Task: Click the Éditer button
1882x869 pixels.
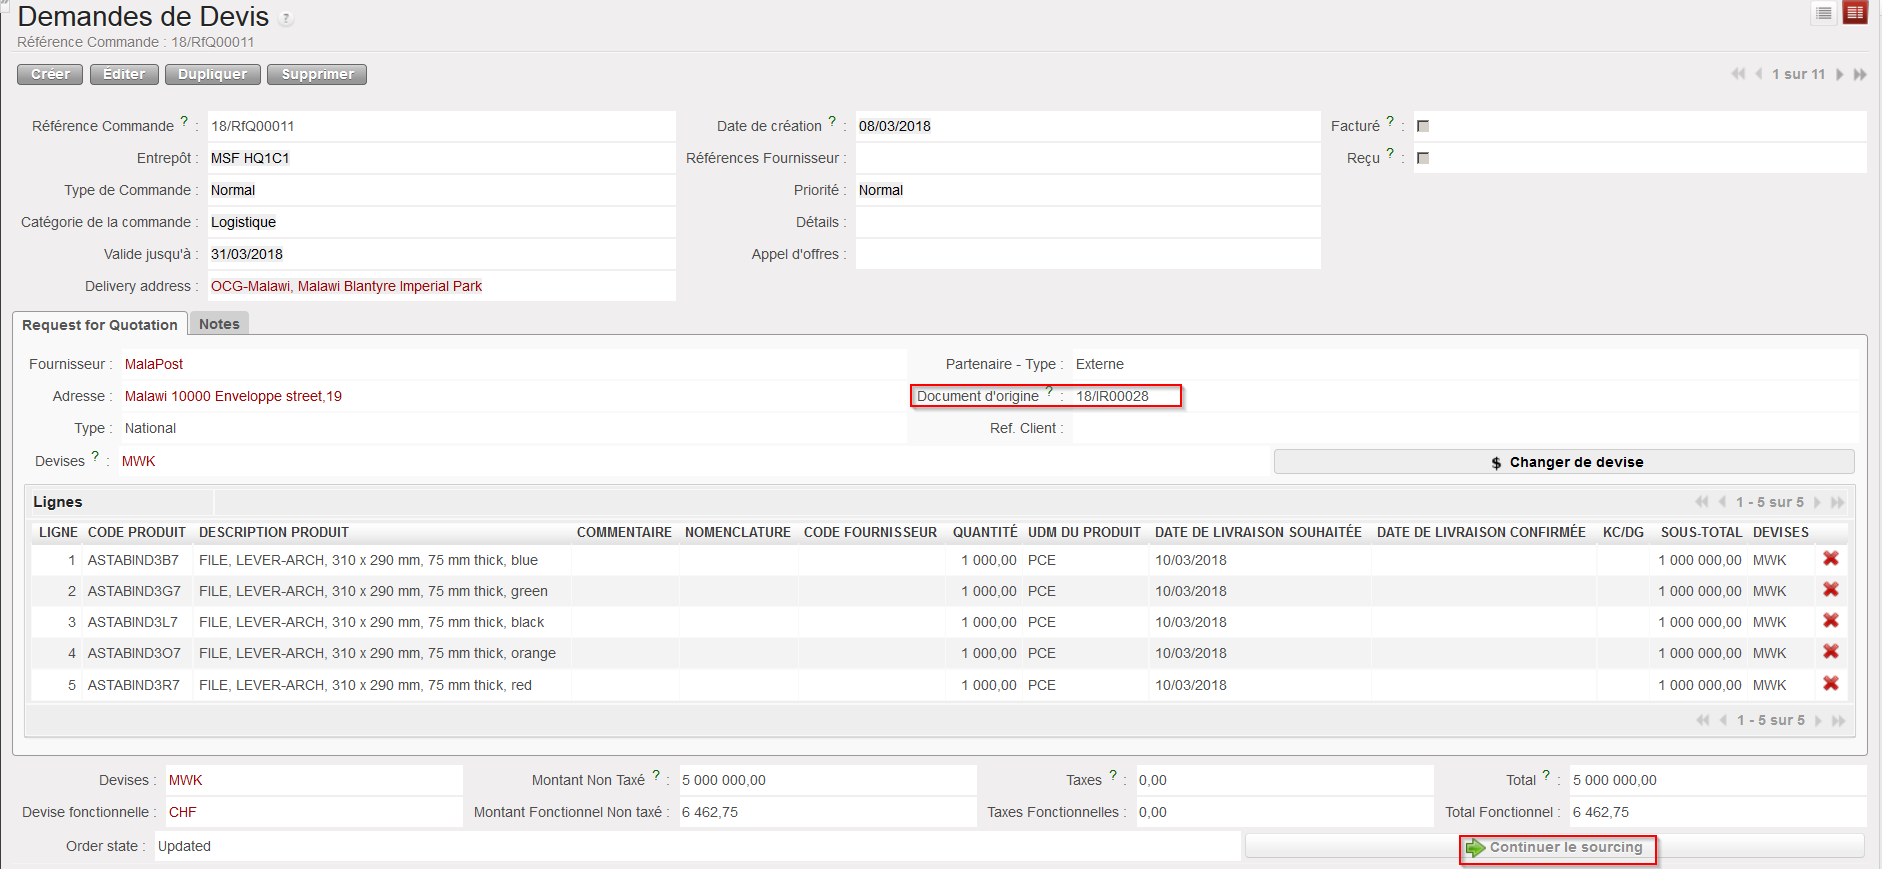Action: (124, 74)
